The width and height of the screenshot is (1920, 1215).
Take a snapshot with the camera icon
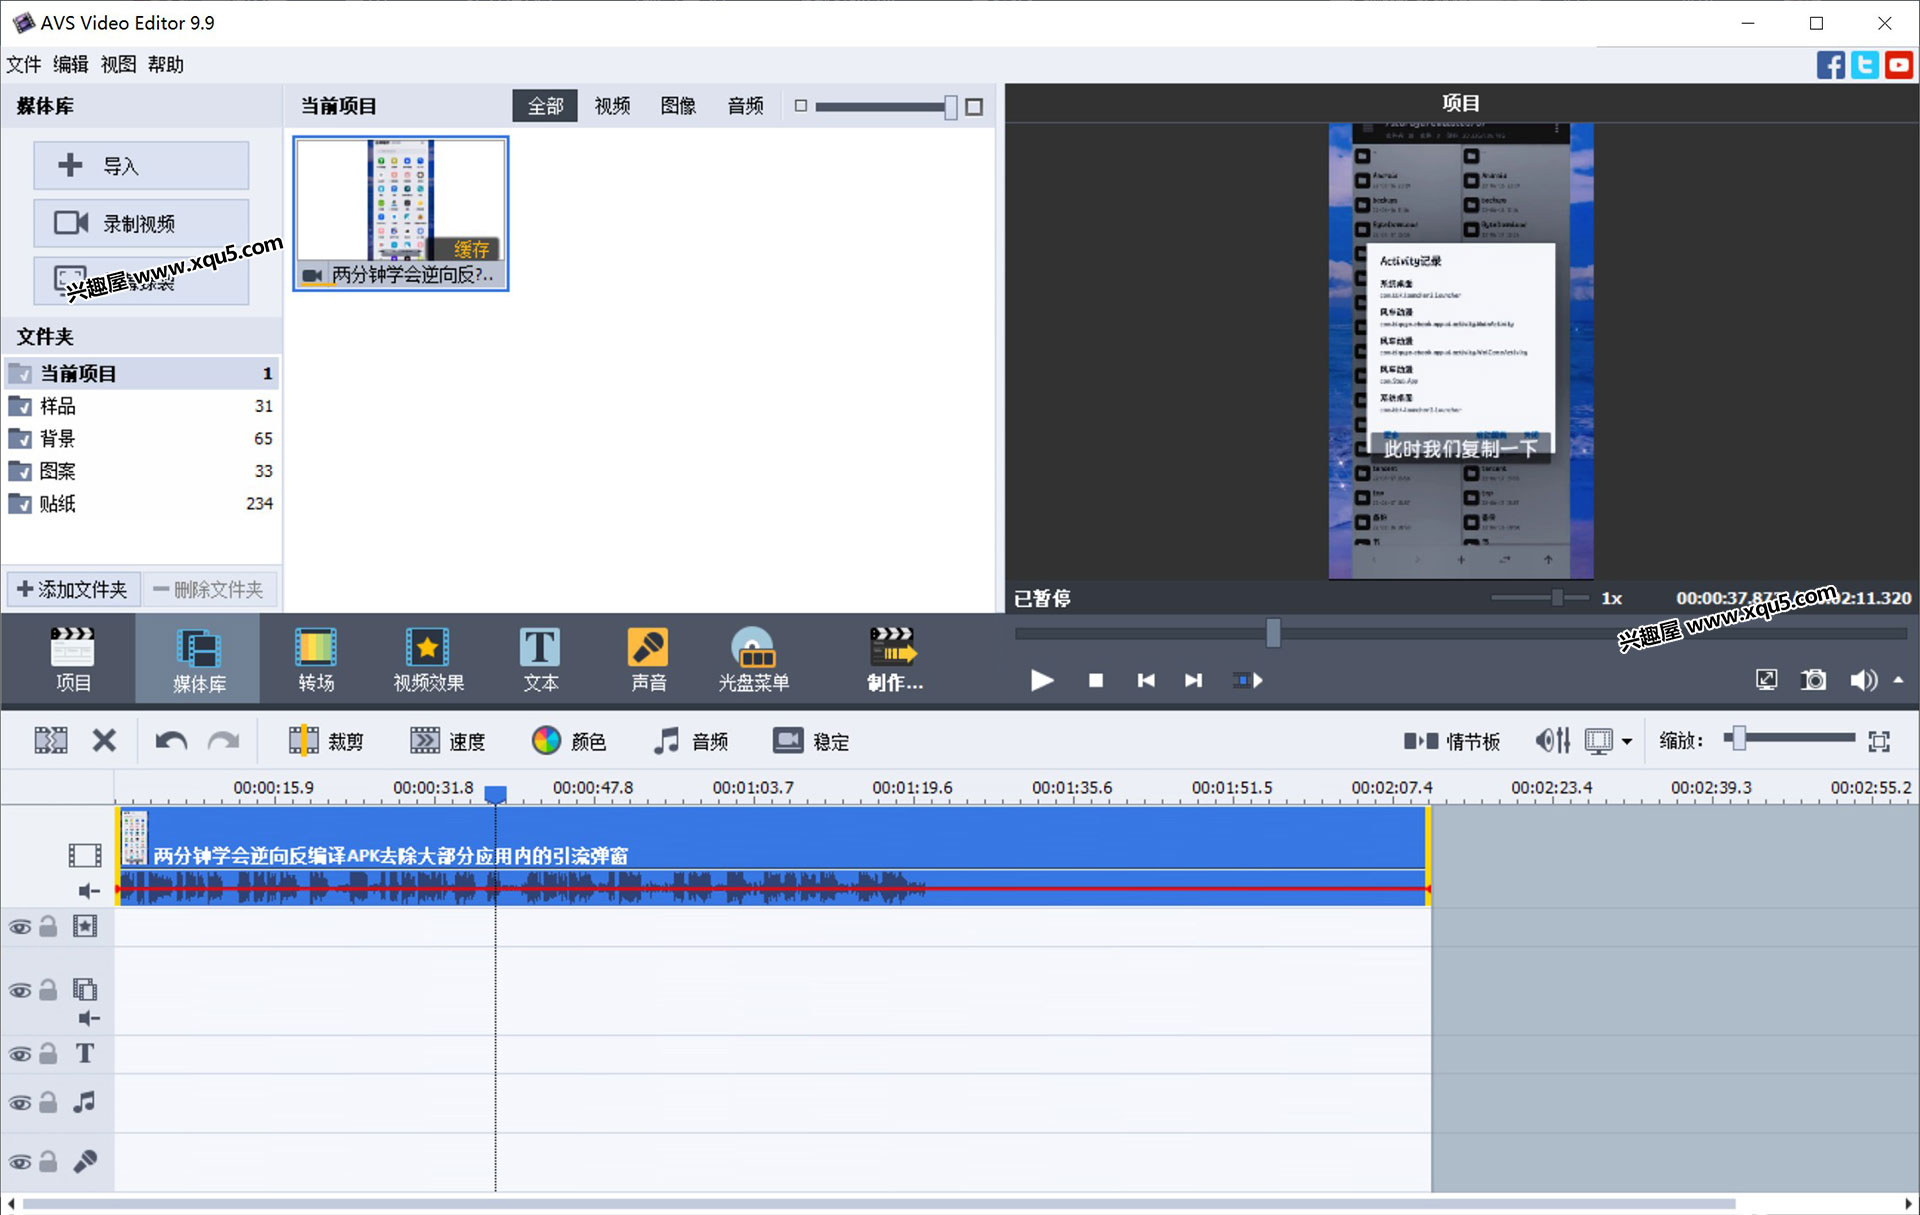tap(1813, 680)
